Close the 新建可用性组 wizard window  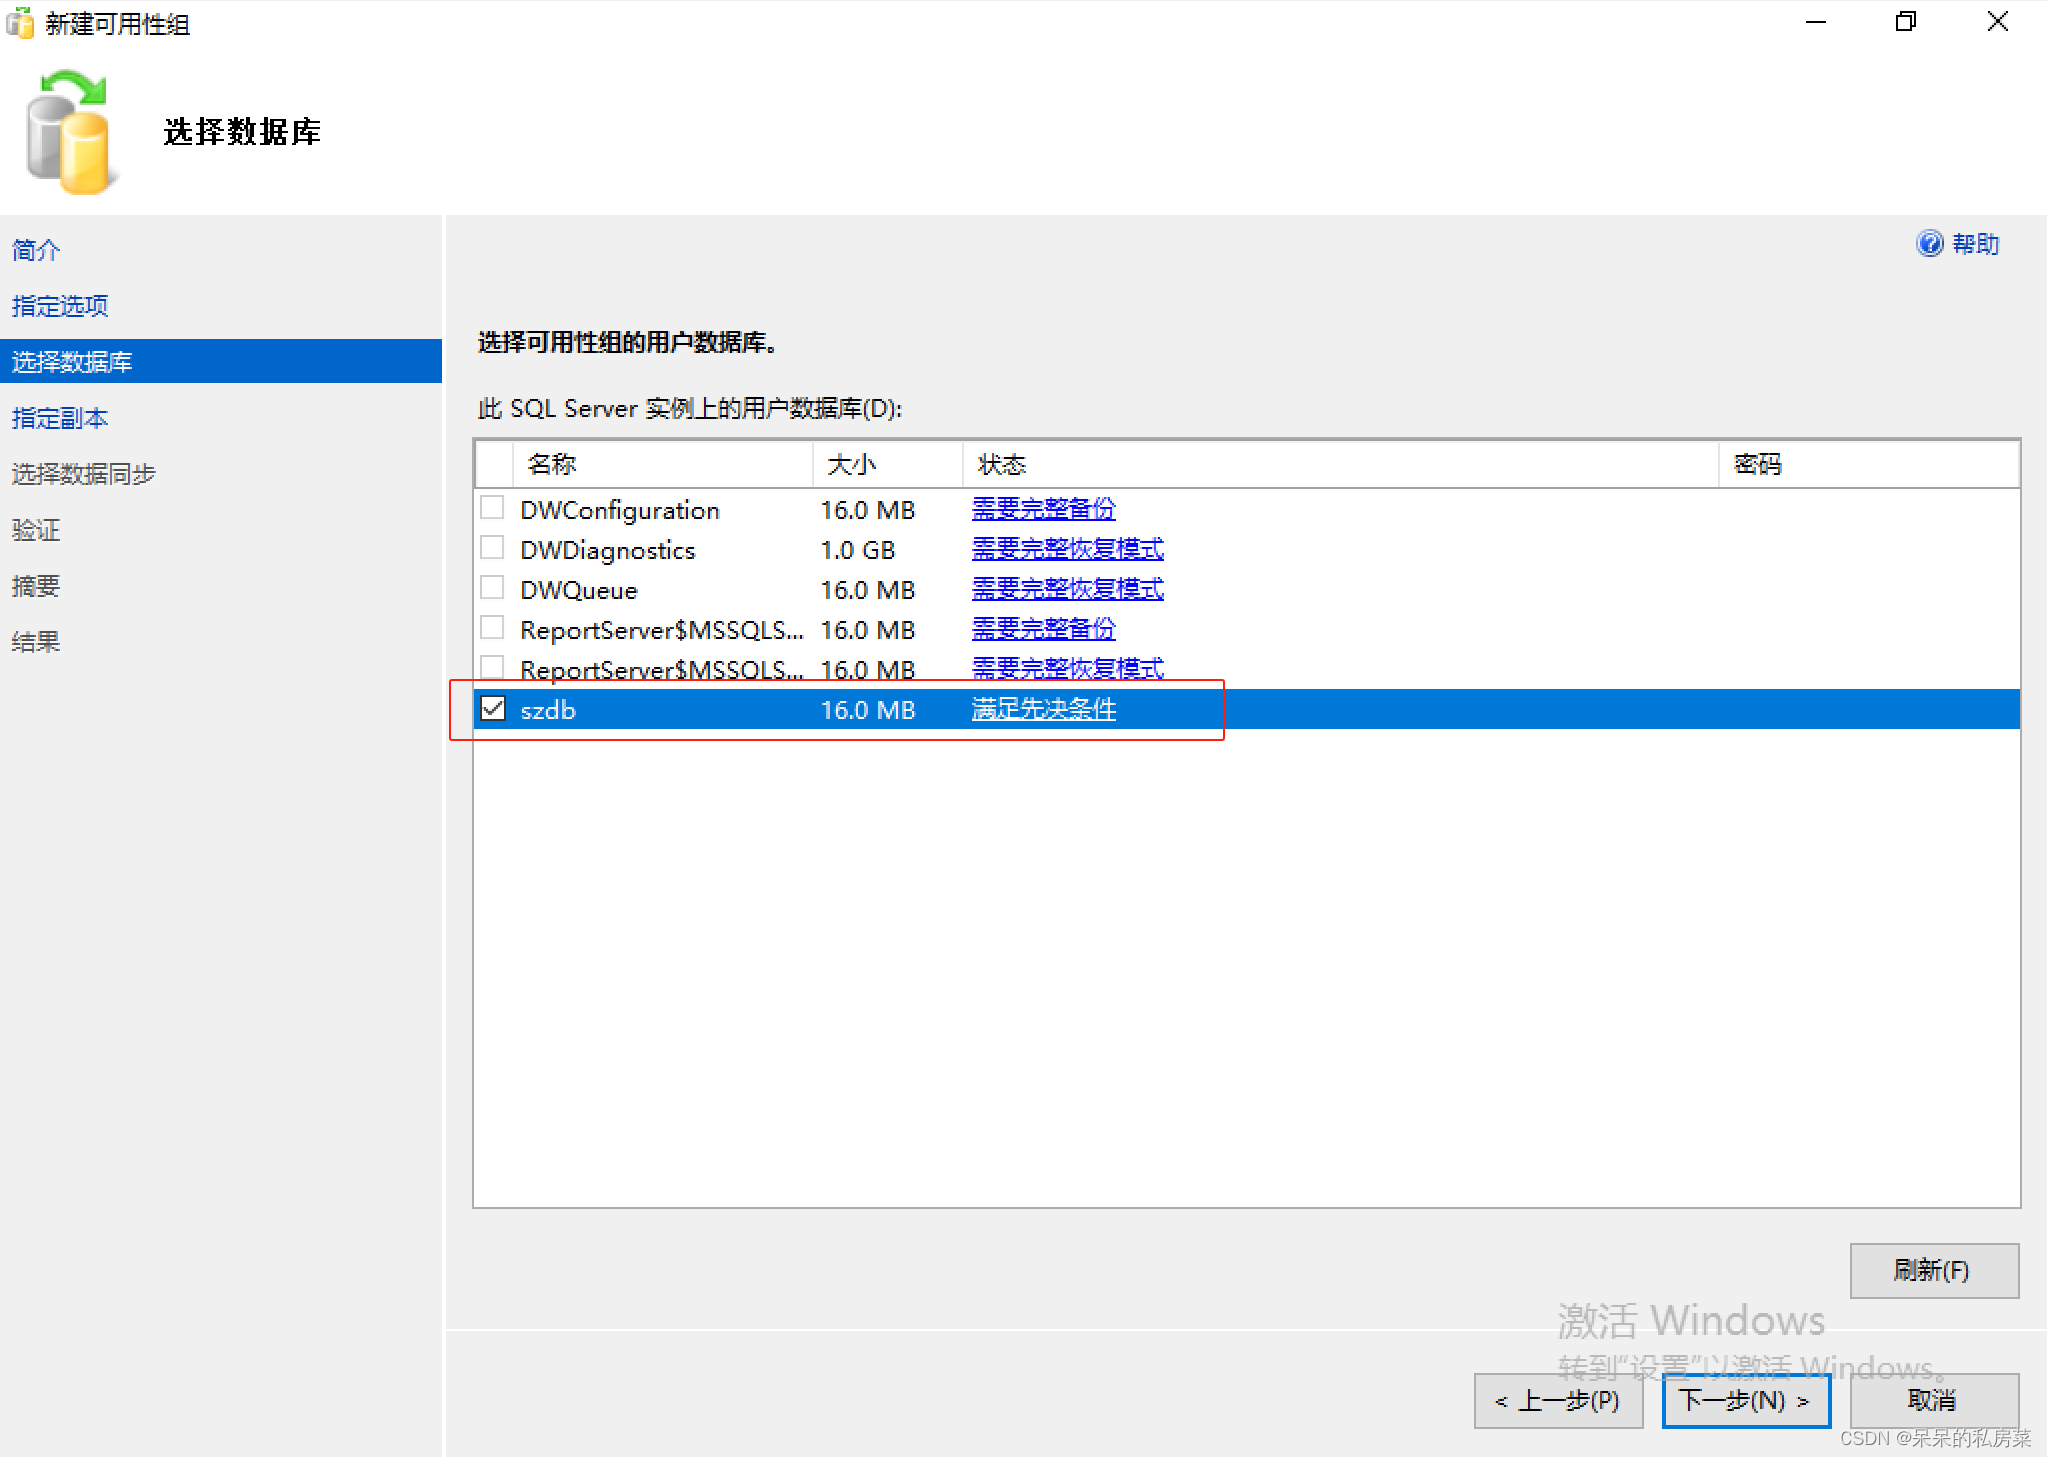(1997, 22)
